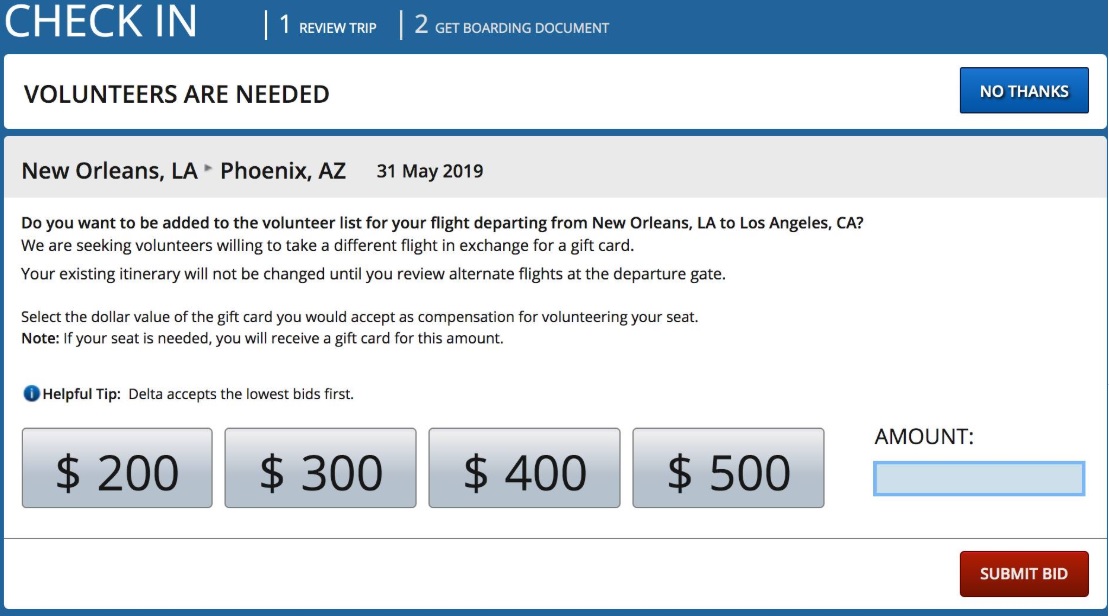The image size is (1109, 616).
Task: Decline volunteering with the No Thanks button
Action: point(1024,91)
